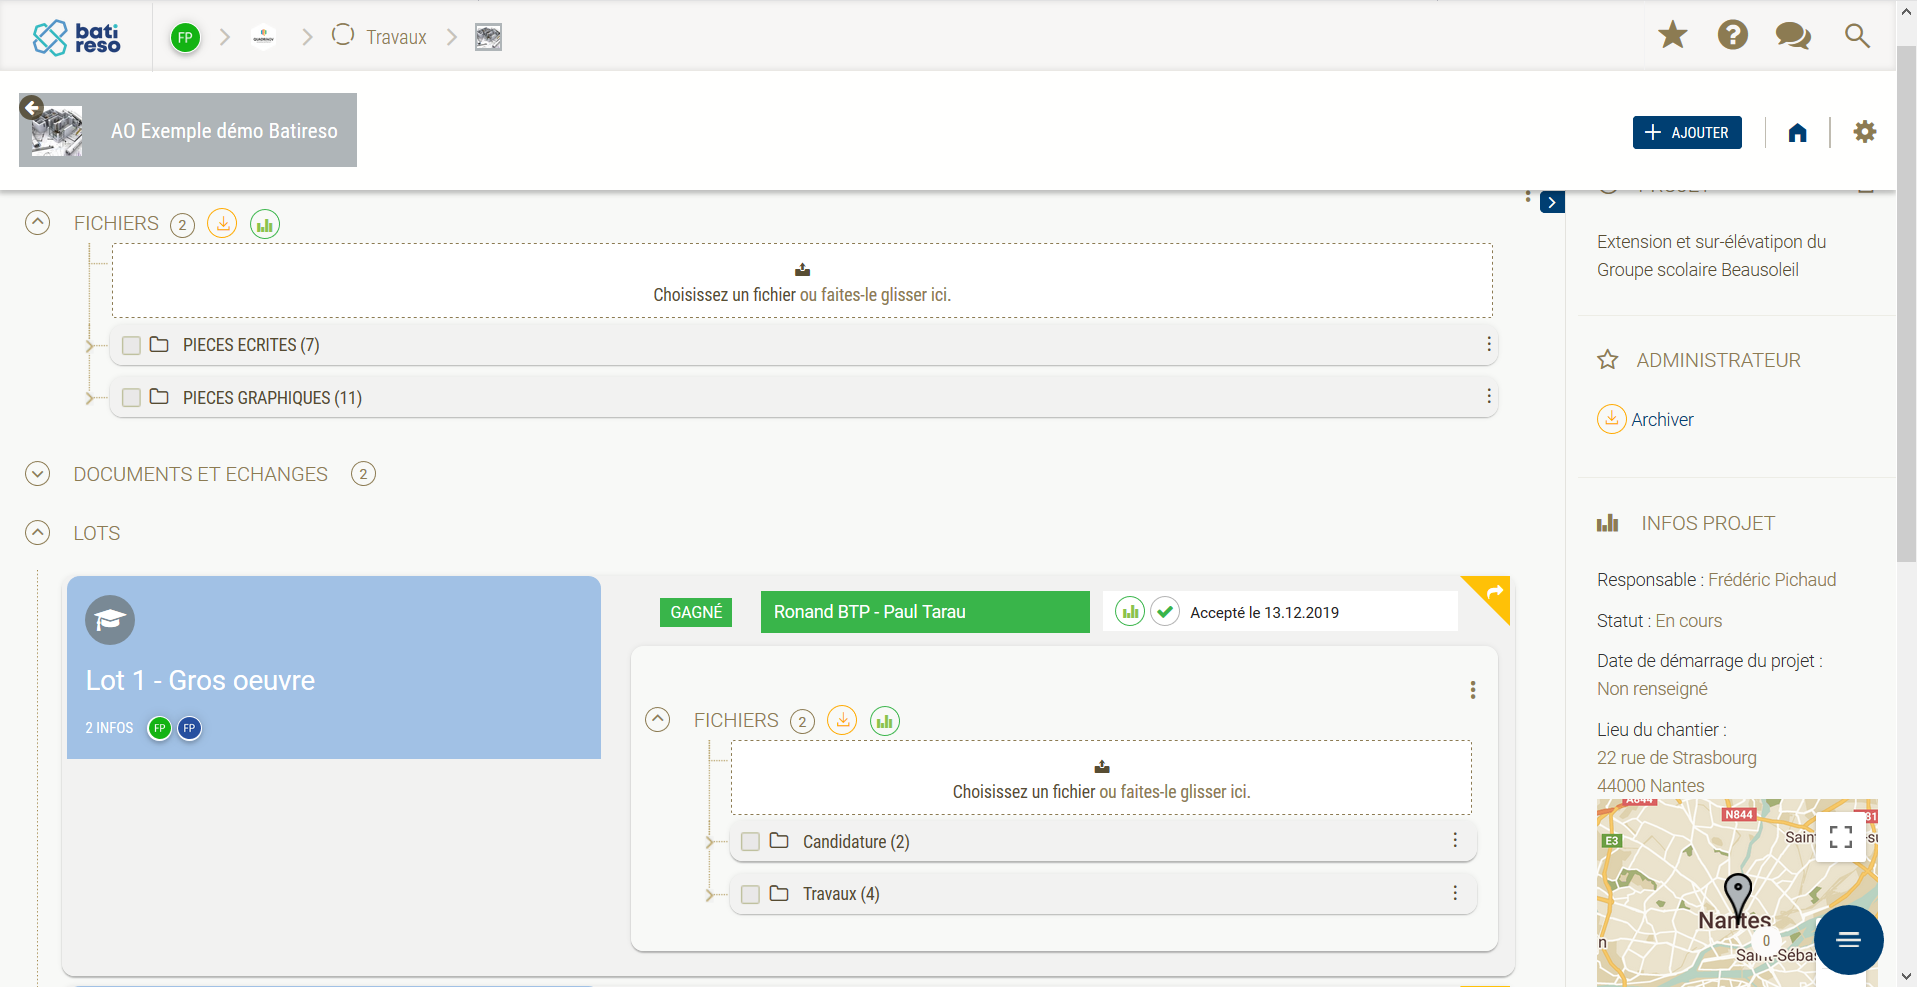The width and height of the screenshot is (1918, 987).
Task: Open the three-dot menu near side panel
Action: click(1528, 196)
